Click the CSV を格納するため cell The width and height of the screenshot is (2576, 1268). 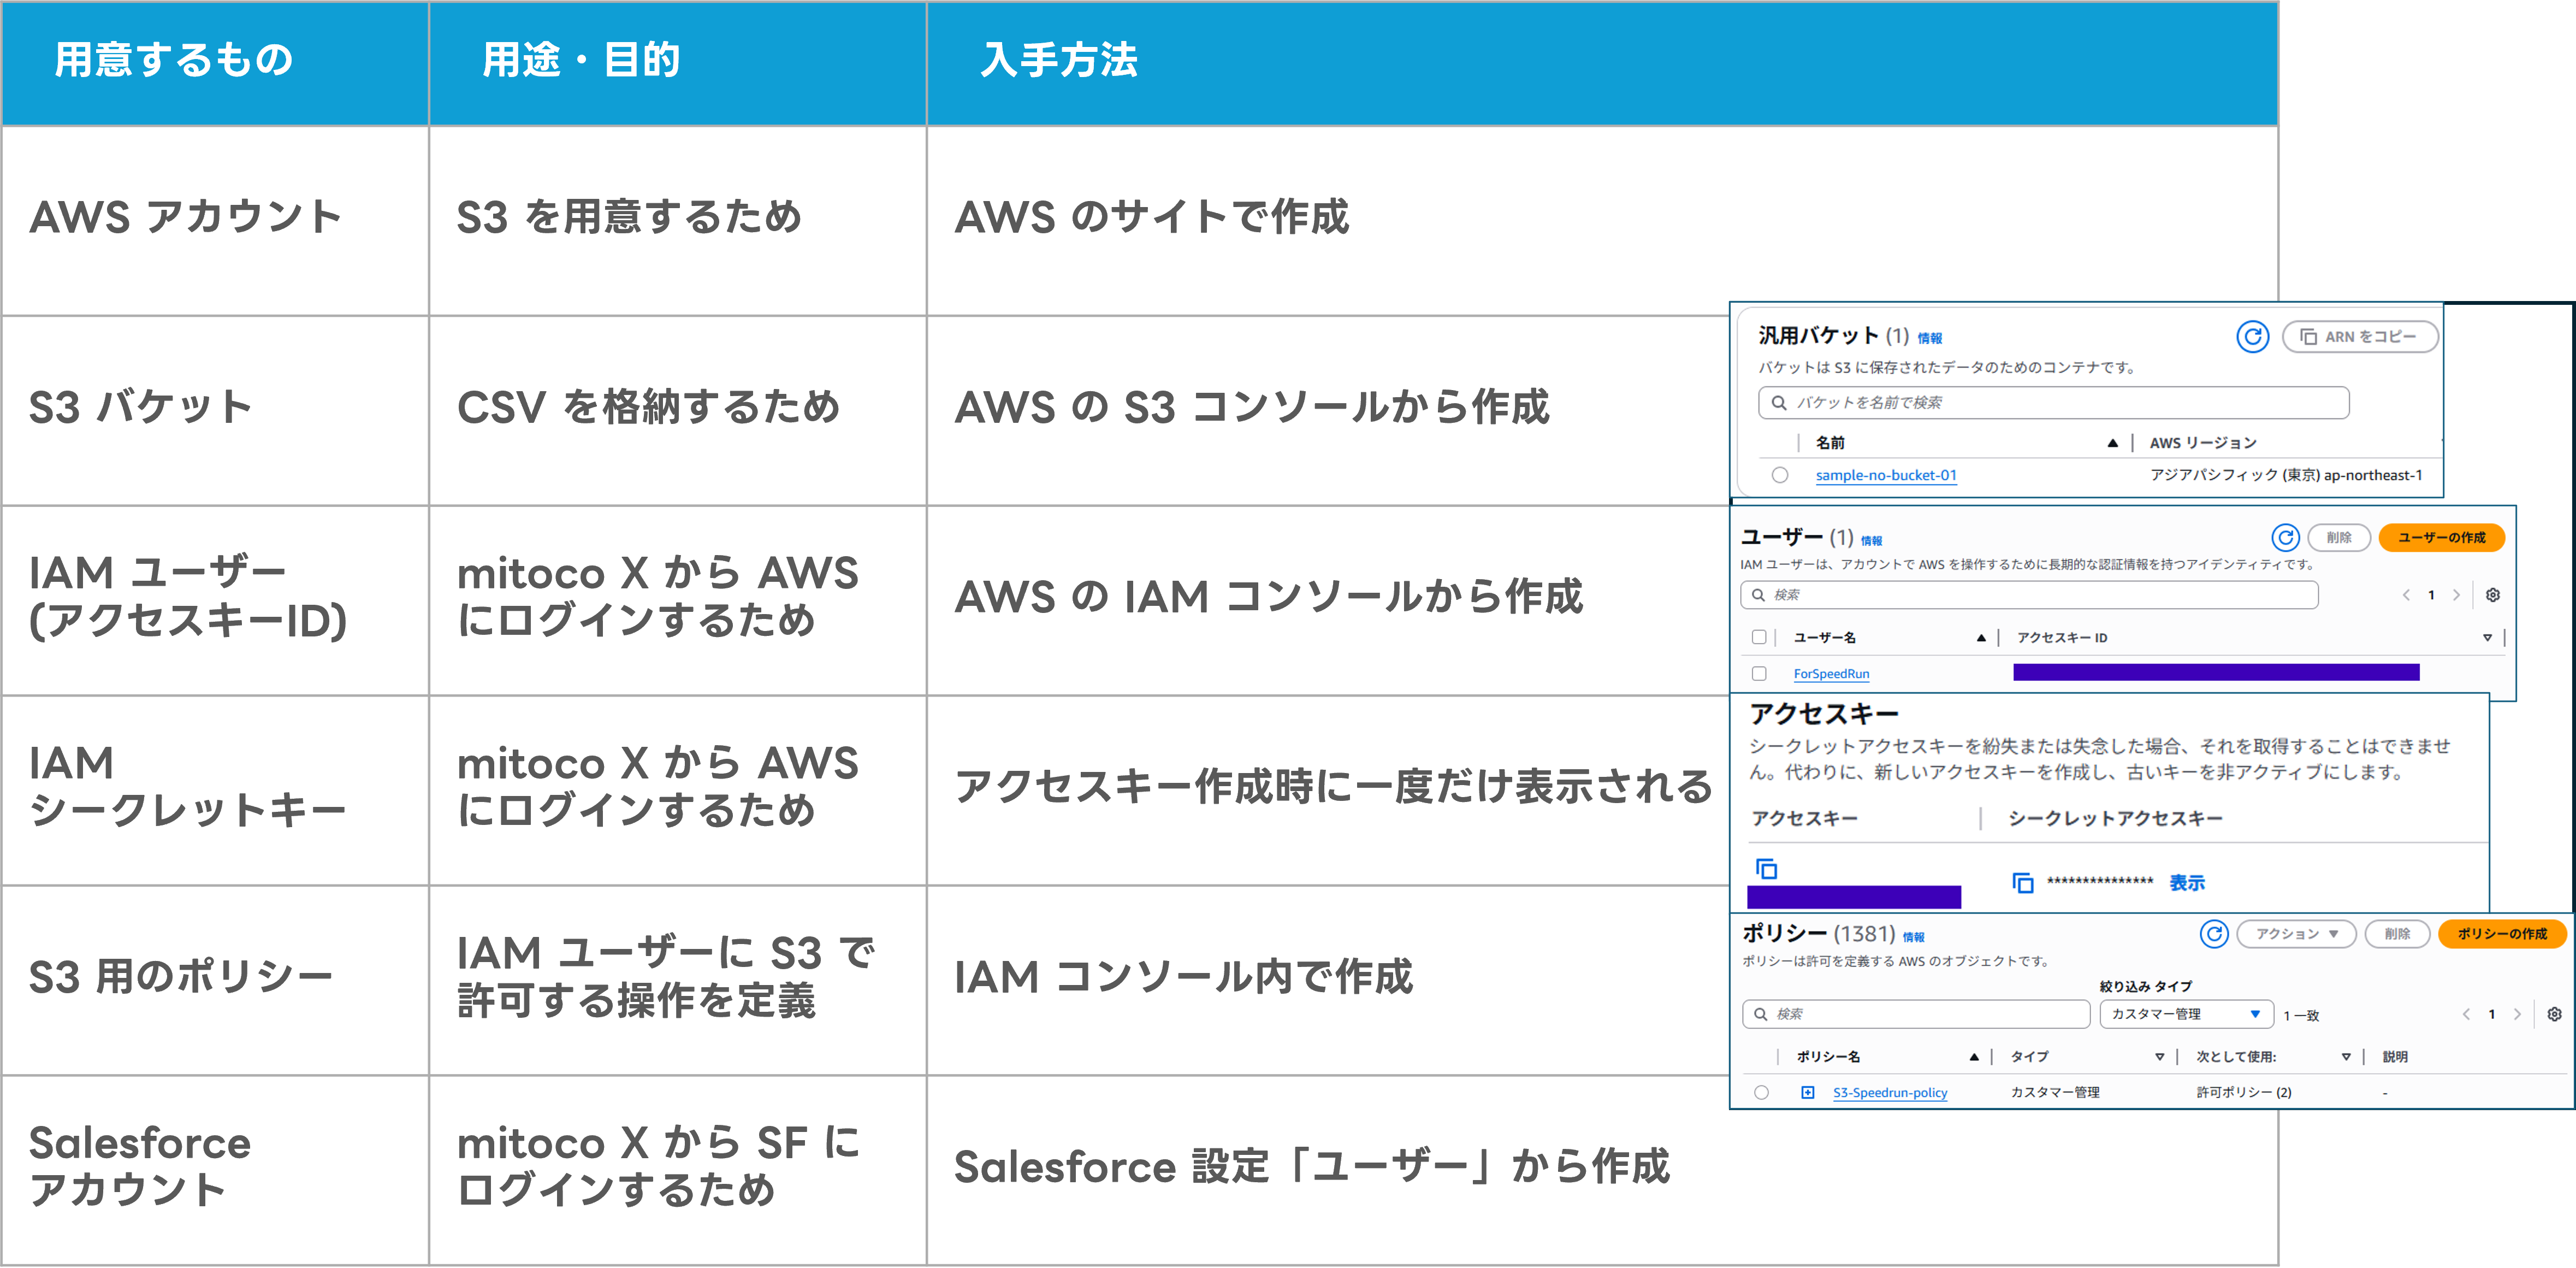click(678, 411)
